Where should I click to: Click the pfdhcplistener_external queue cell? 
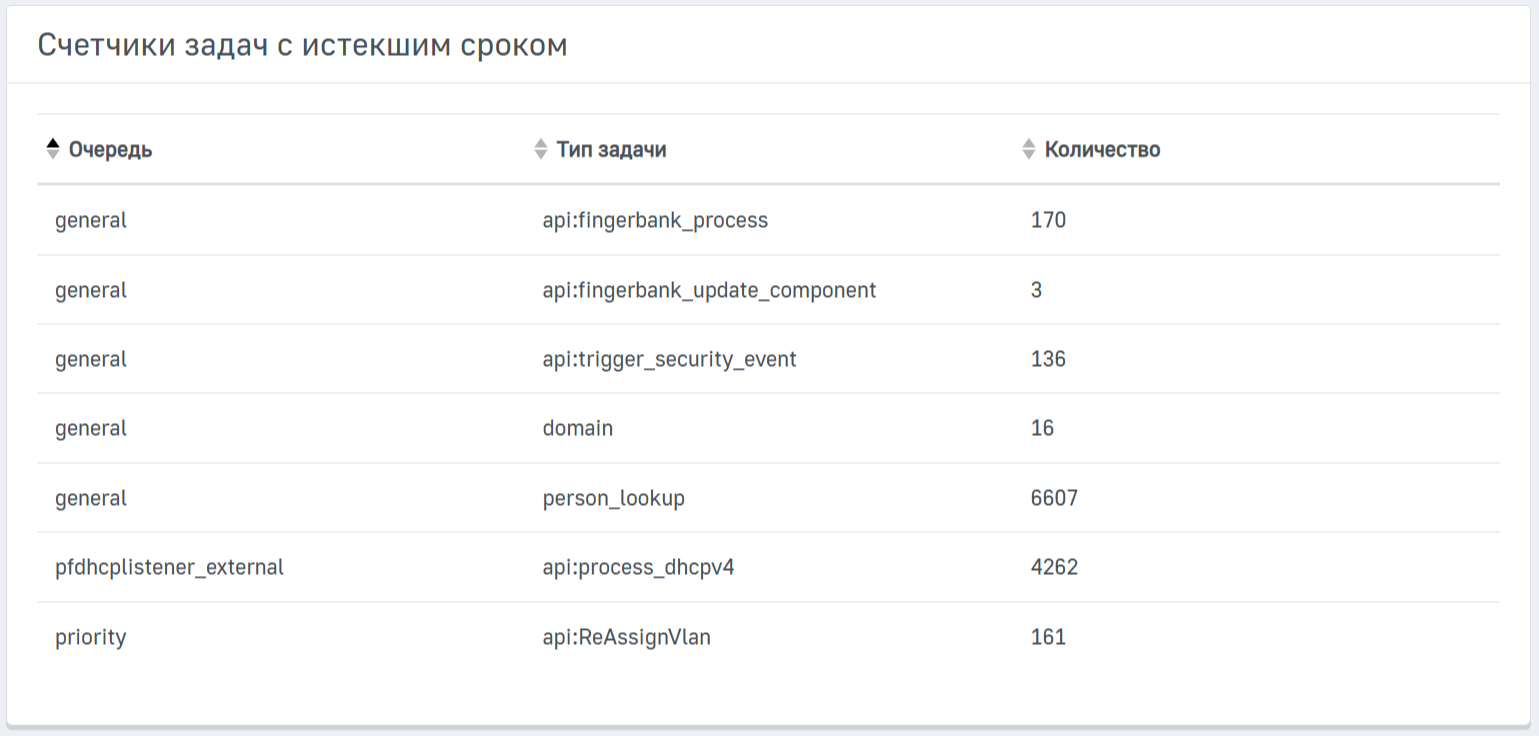[x=169, y=568]
